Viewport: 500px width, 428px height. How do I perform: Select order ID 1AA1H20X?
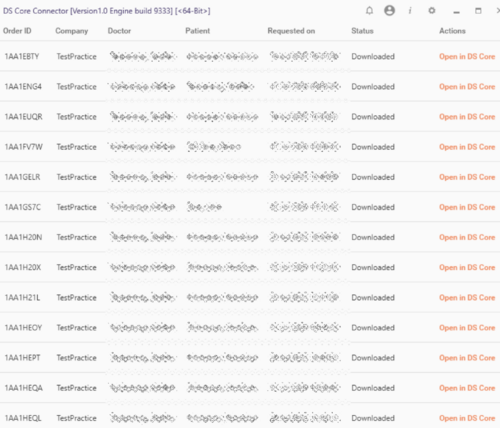(x=23, y=267)
